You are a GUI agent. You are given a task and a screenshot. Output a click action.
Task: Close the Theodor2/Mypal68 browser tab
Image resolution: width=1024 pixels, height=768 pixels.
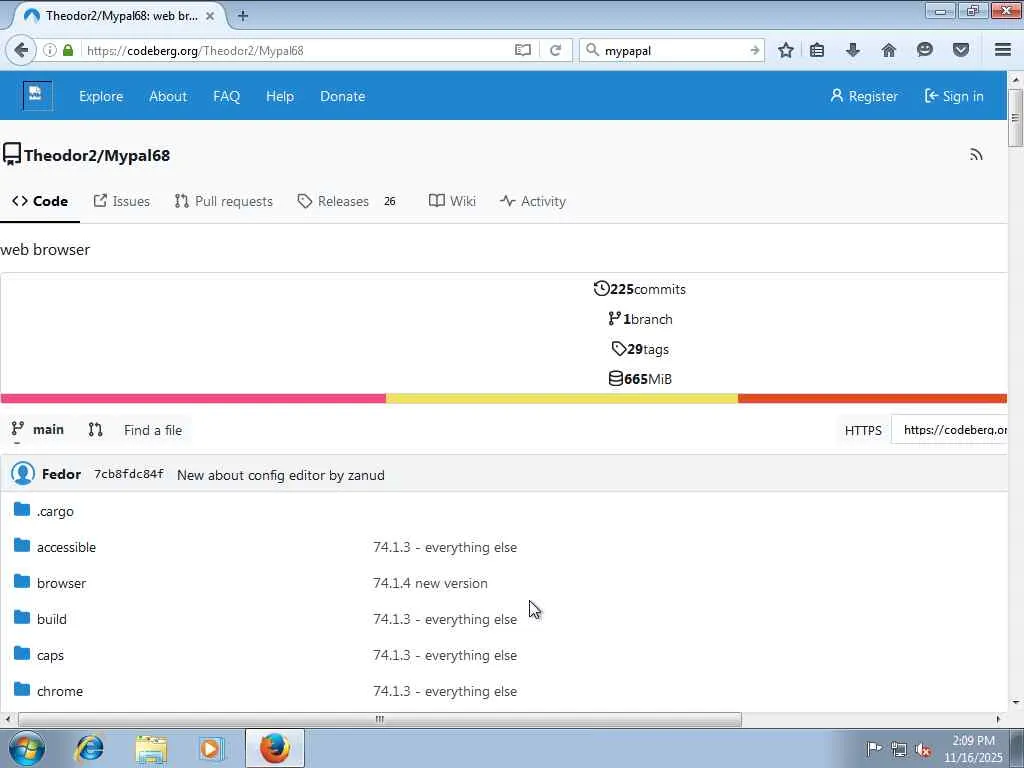(x=210, y=16)
